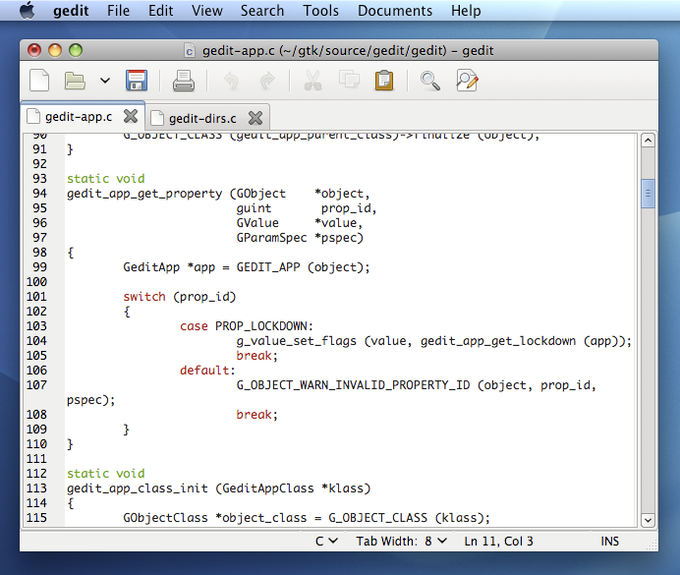Copy selection with the copy icon

click(x=349, y=80)
